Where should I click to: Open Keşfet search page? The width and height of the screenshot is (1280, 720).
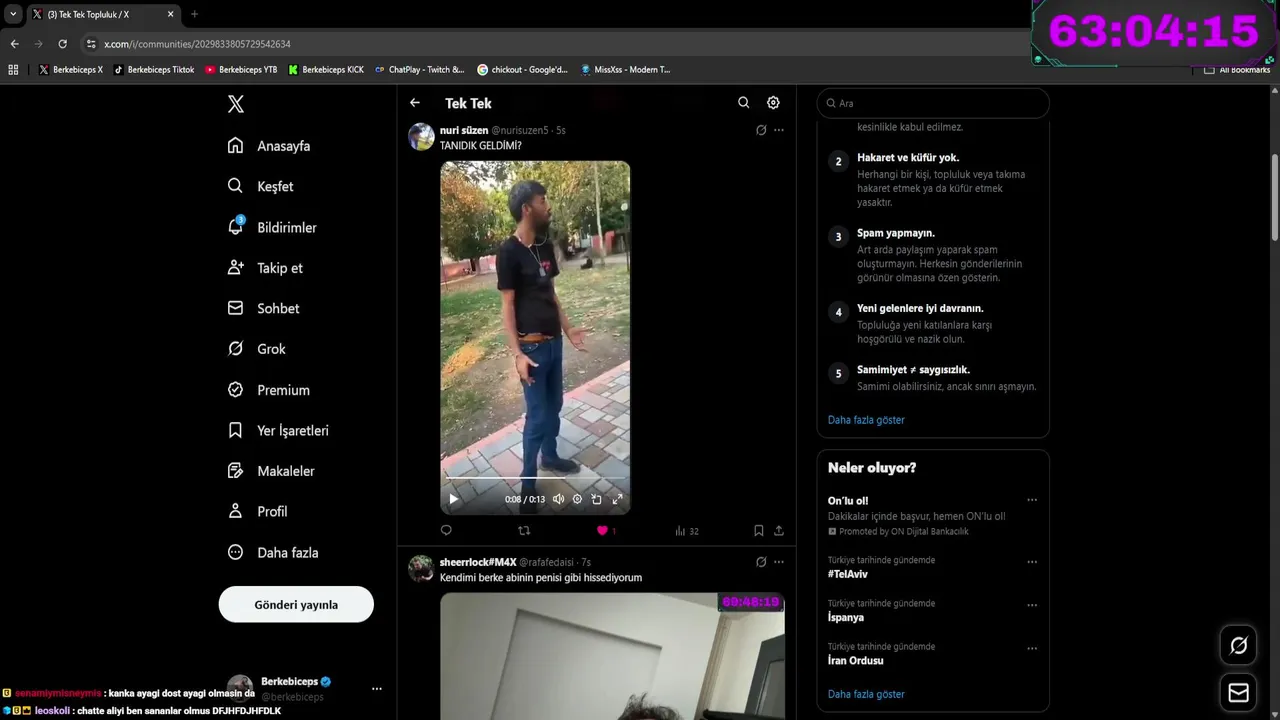coord(260,186)
